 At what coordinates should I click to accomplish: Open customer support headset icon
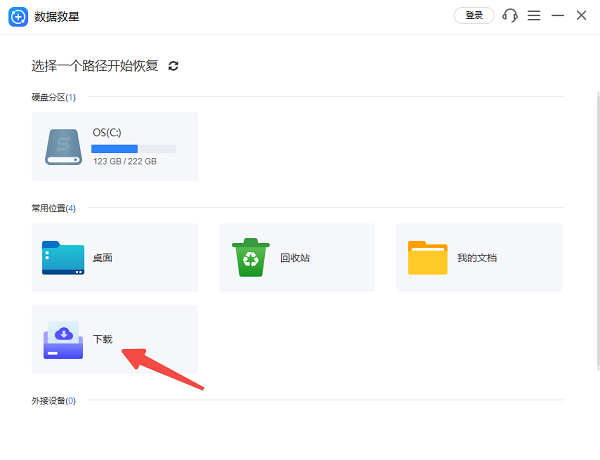coord(510,16)
